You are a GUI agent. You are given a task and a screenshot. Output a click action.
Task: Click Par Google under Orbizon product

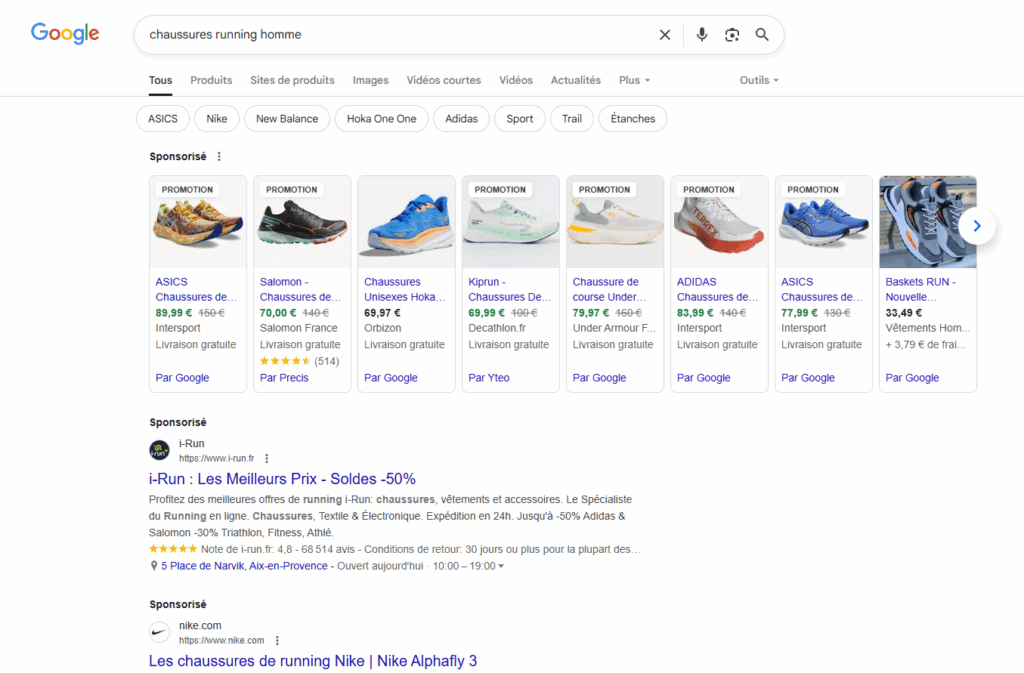point(391,378)
